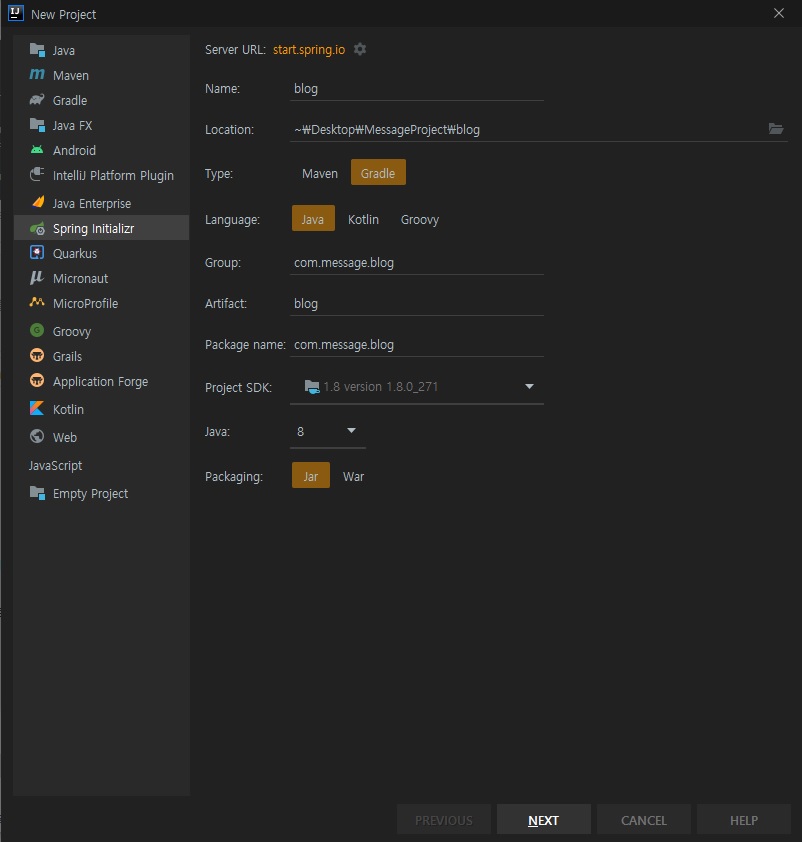This screenshot has height=842, width=802.
Task: Click the Application Forge icon
Action: pos(37,380)
